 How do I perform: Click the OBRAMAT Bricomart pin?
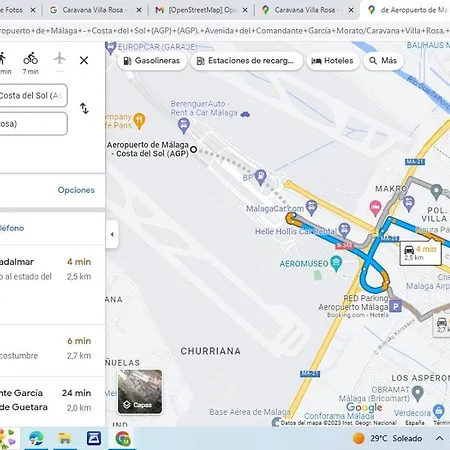pos(418,393)
